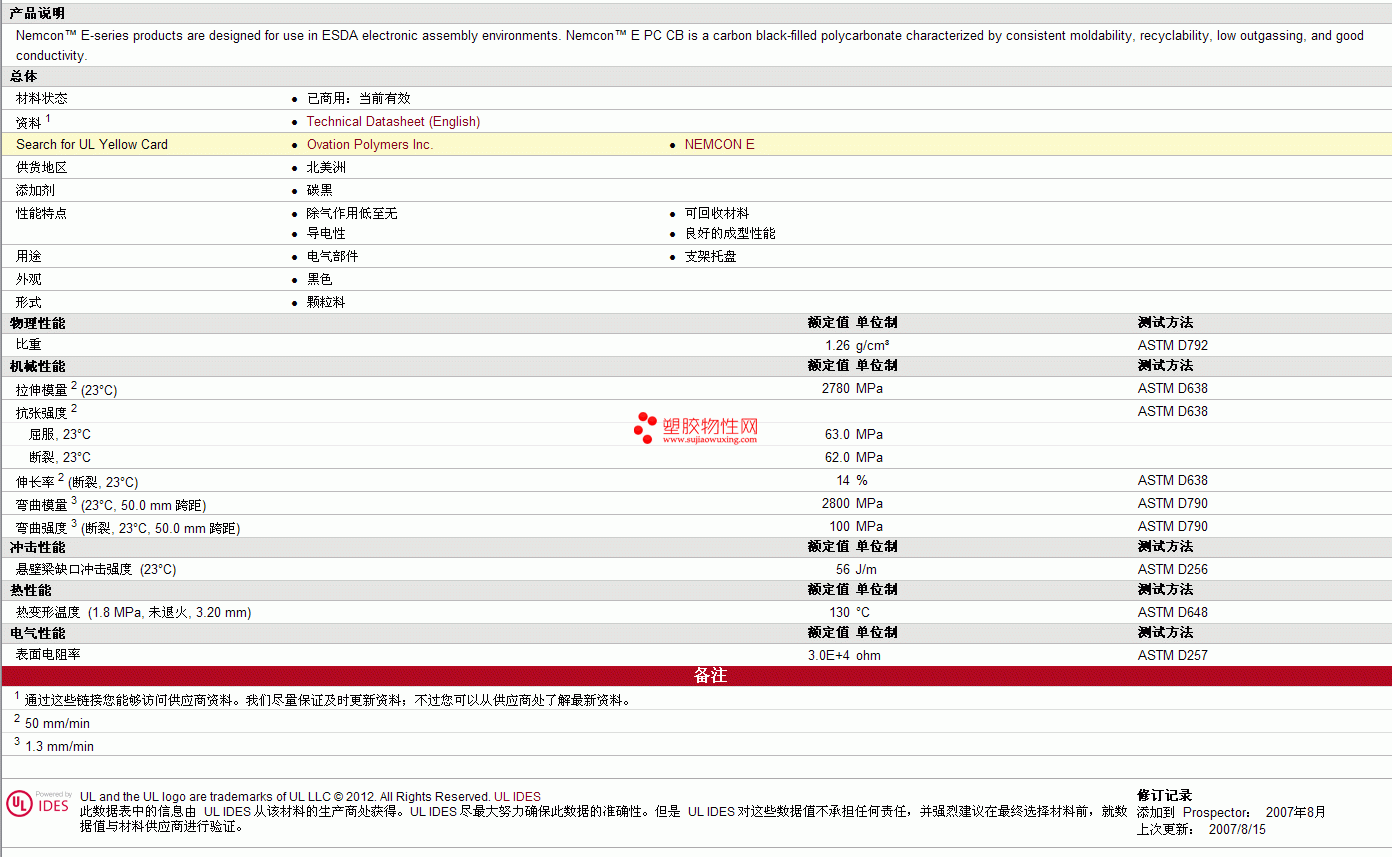Screen dimensions: 1392x857
Task: Select the 热性能 section header
Action: (31, 590)
